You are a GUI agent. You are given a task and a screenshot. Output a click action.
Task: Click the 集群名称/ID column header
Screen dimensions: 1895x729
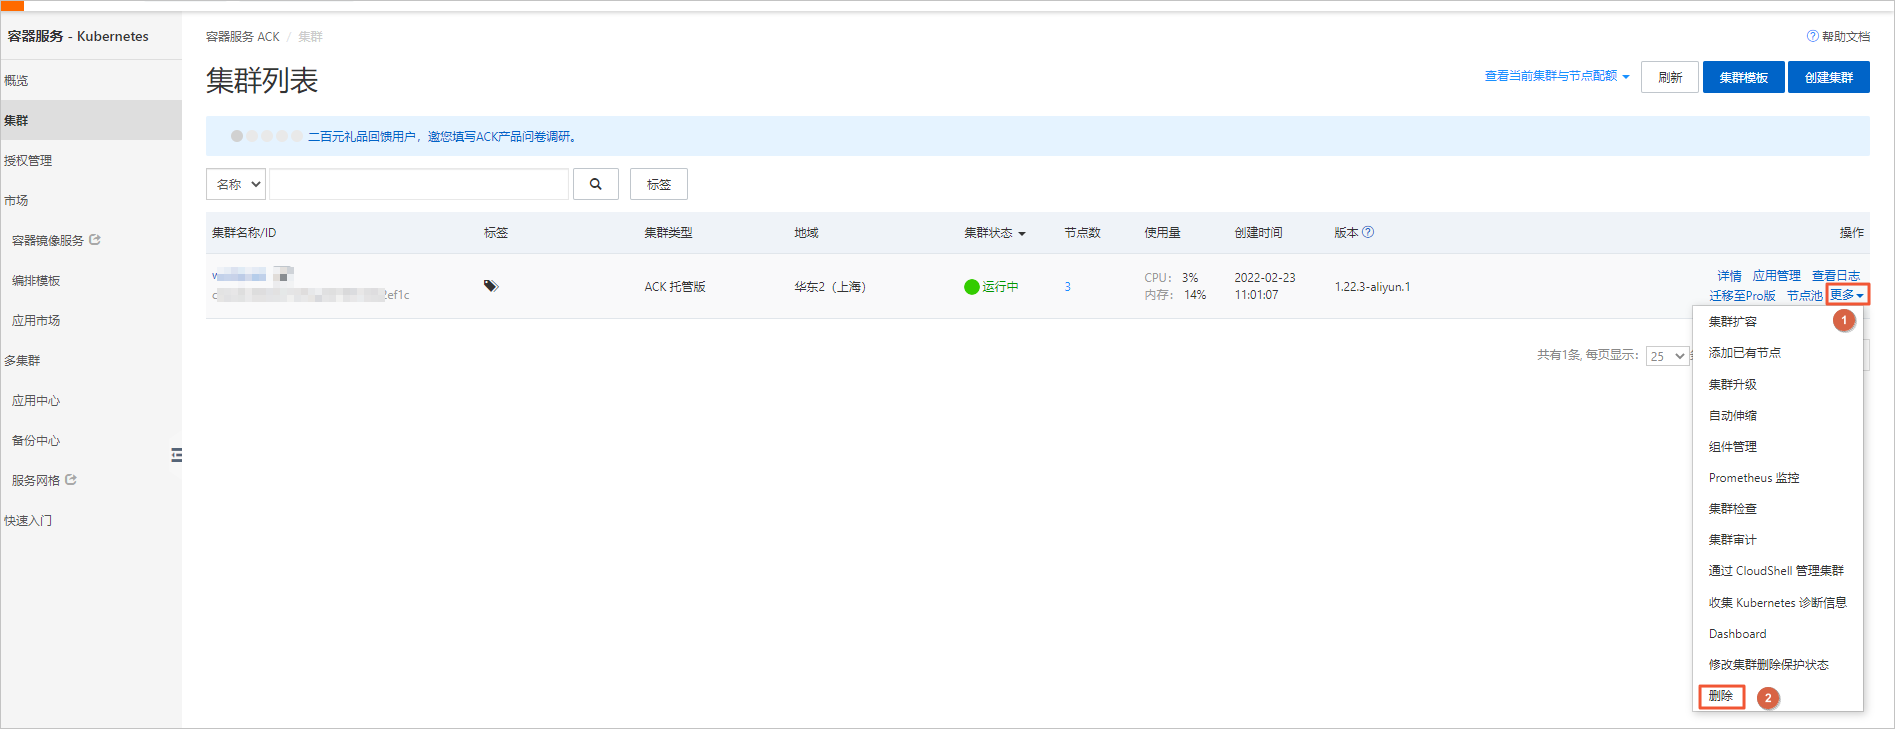tap(244, 233)
